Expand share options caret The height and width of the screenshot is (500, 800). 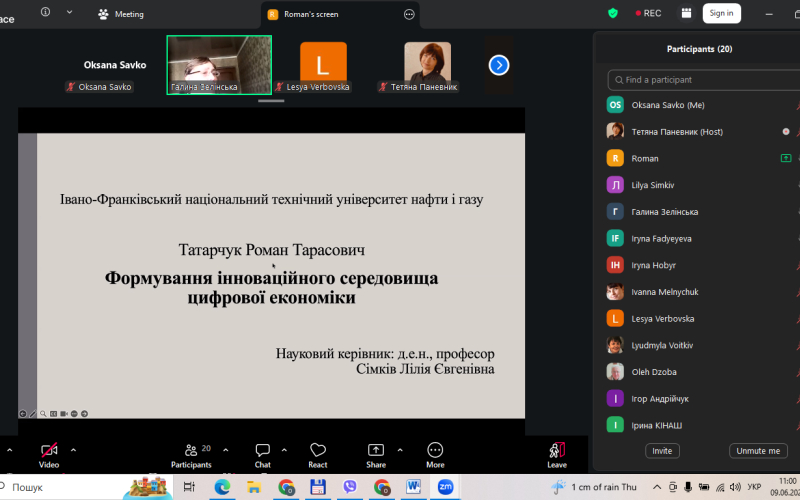pos(400,450)
